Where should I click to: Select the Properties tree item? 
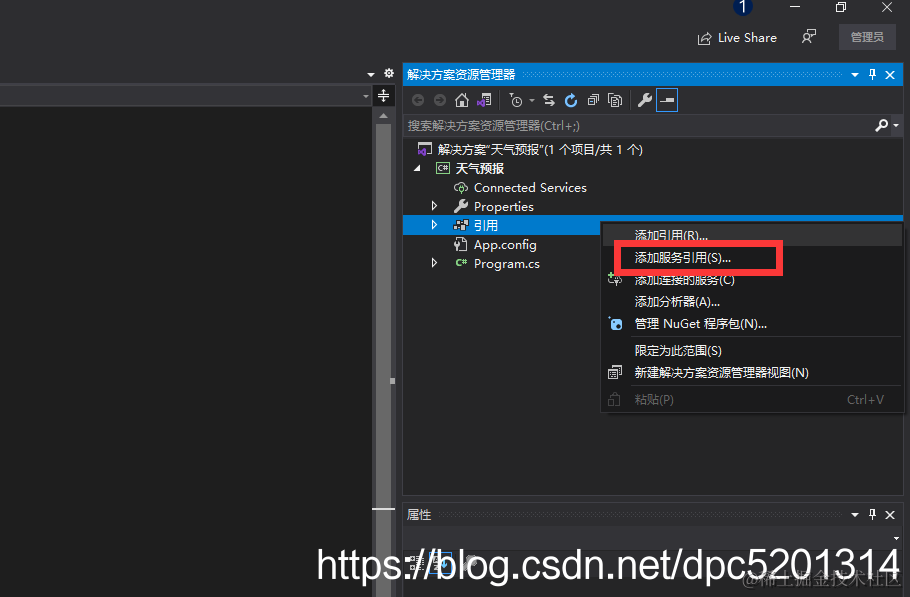pos(503,207)
